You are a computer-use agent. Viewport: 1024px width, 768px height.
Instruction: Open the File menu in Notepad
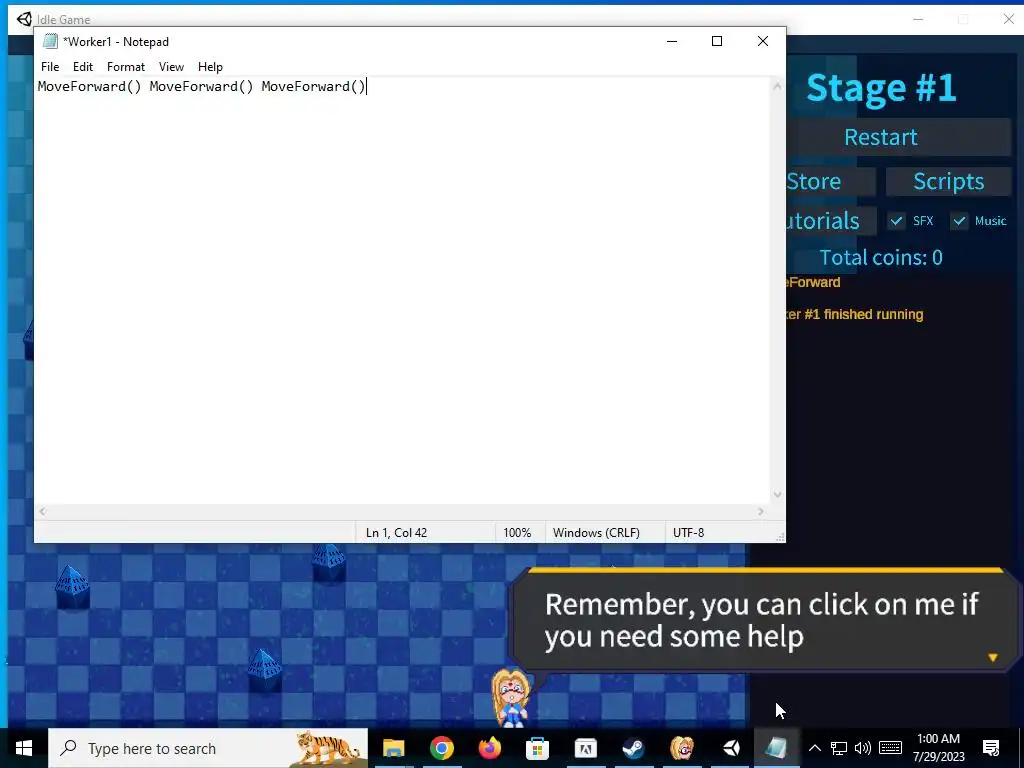point(50,67)
